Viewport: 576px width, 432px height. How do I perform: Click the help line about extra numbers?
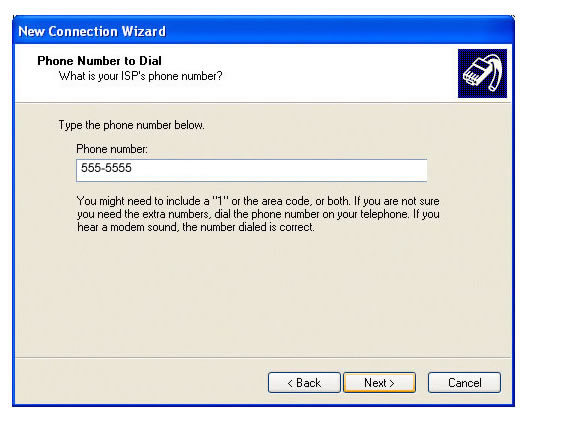click(x=258, y=214)
